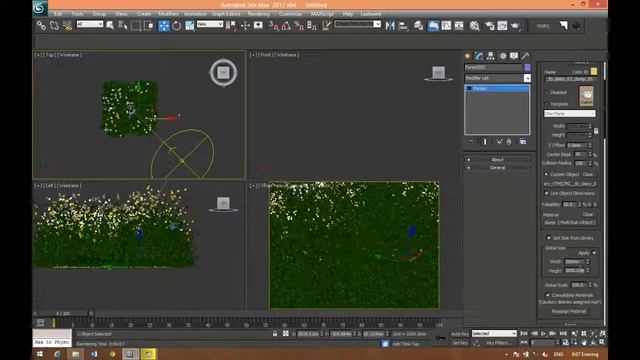The height and width of the screenshot is (360, 640).
Task: Open the Modifiers menu
Action: coord(168,14)
